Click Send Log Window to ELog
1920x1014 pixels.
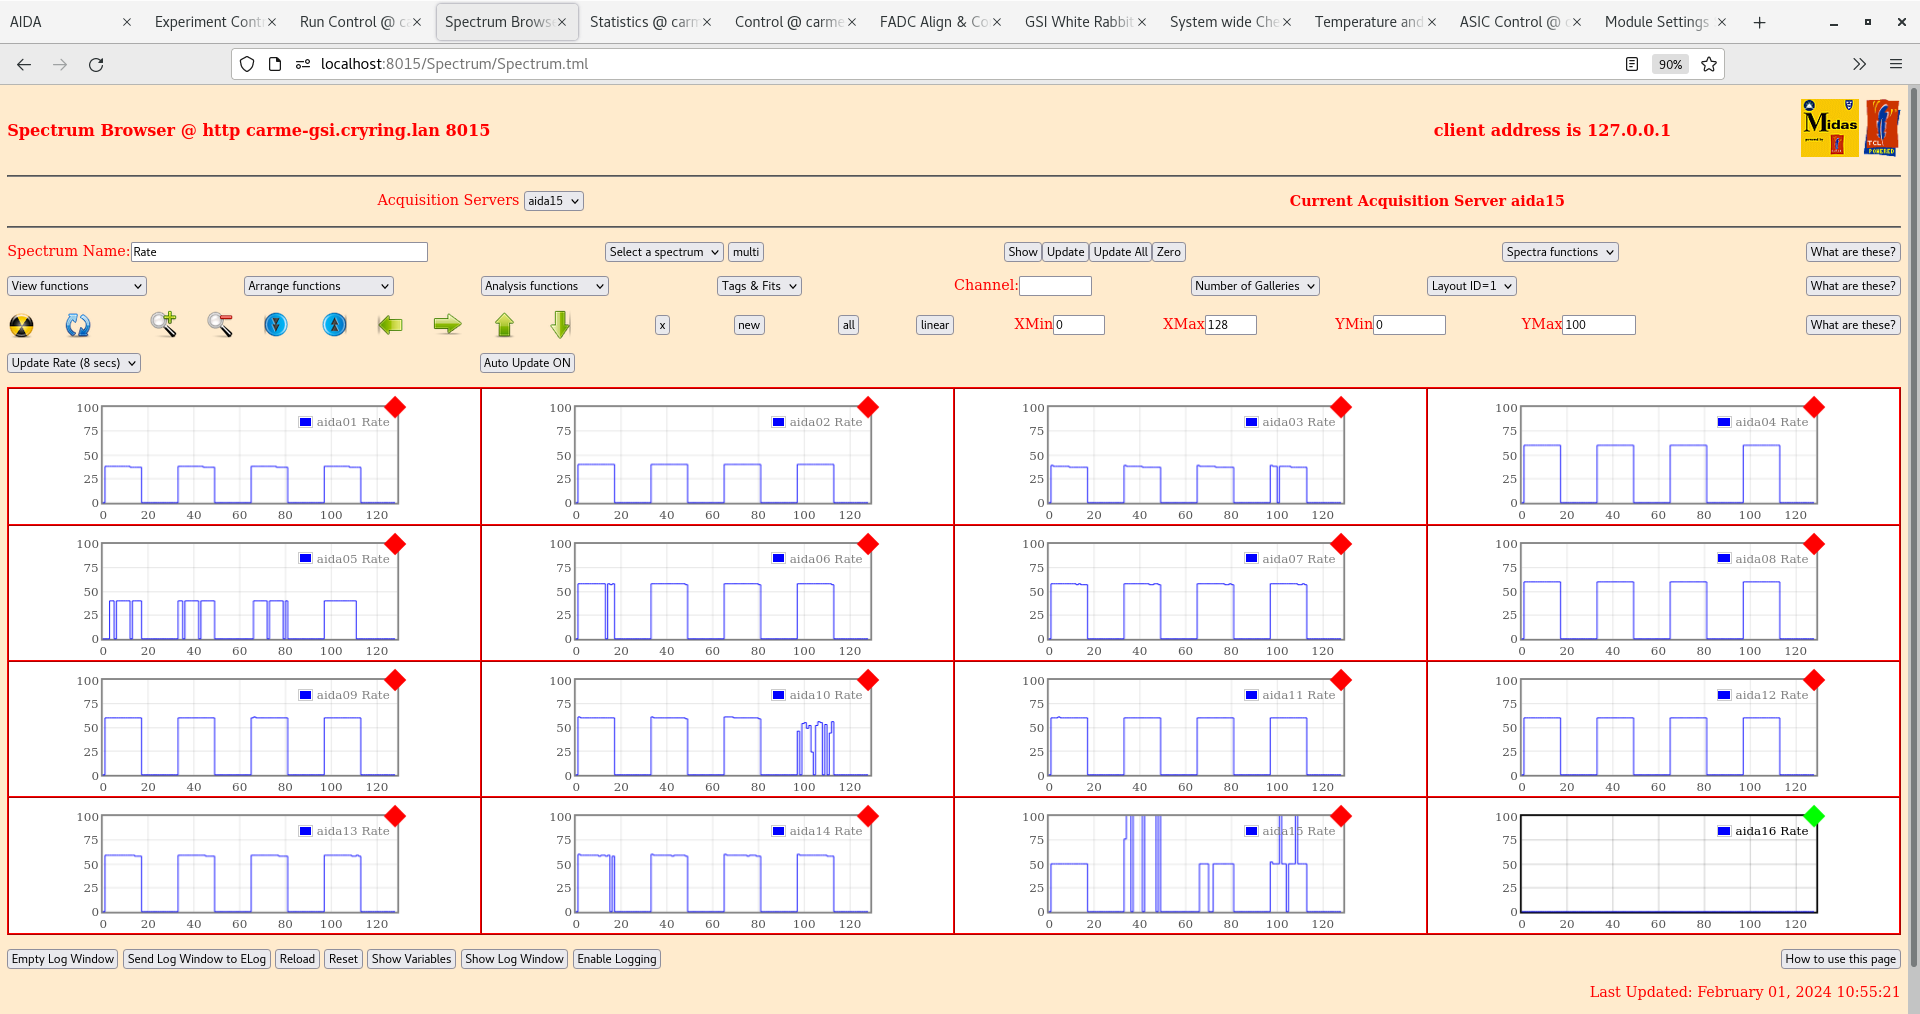point(196,959)
